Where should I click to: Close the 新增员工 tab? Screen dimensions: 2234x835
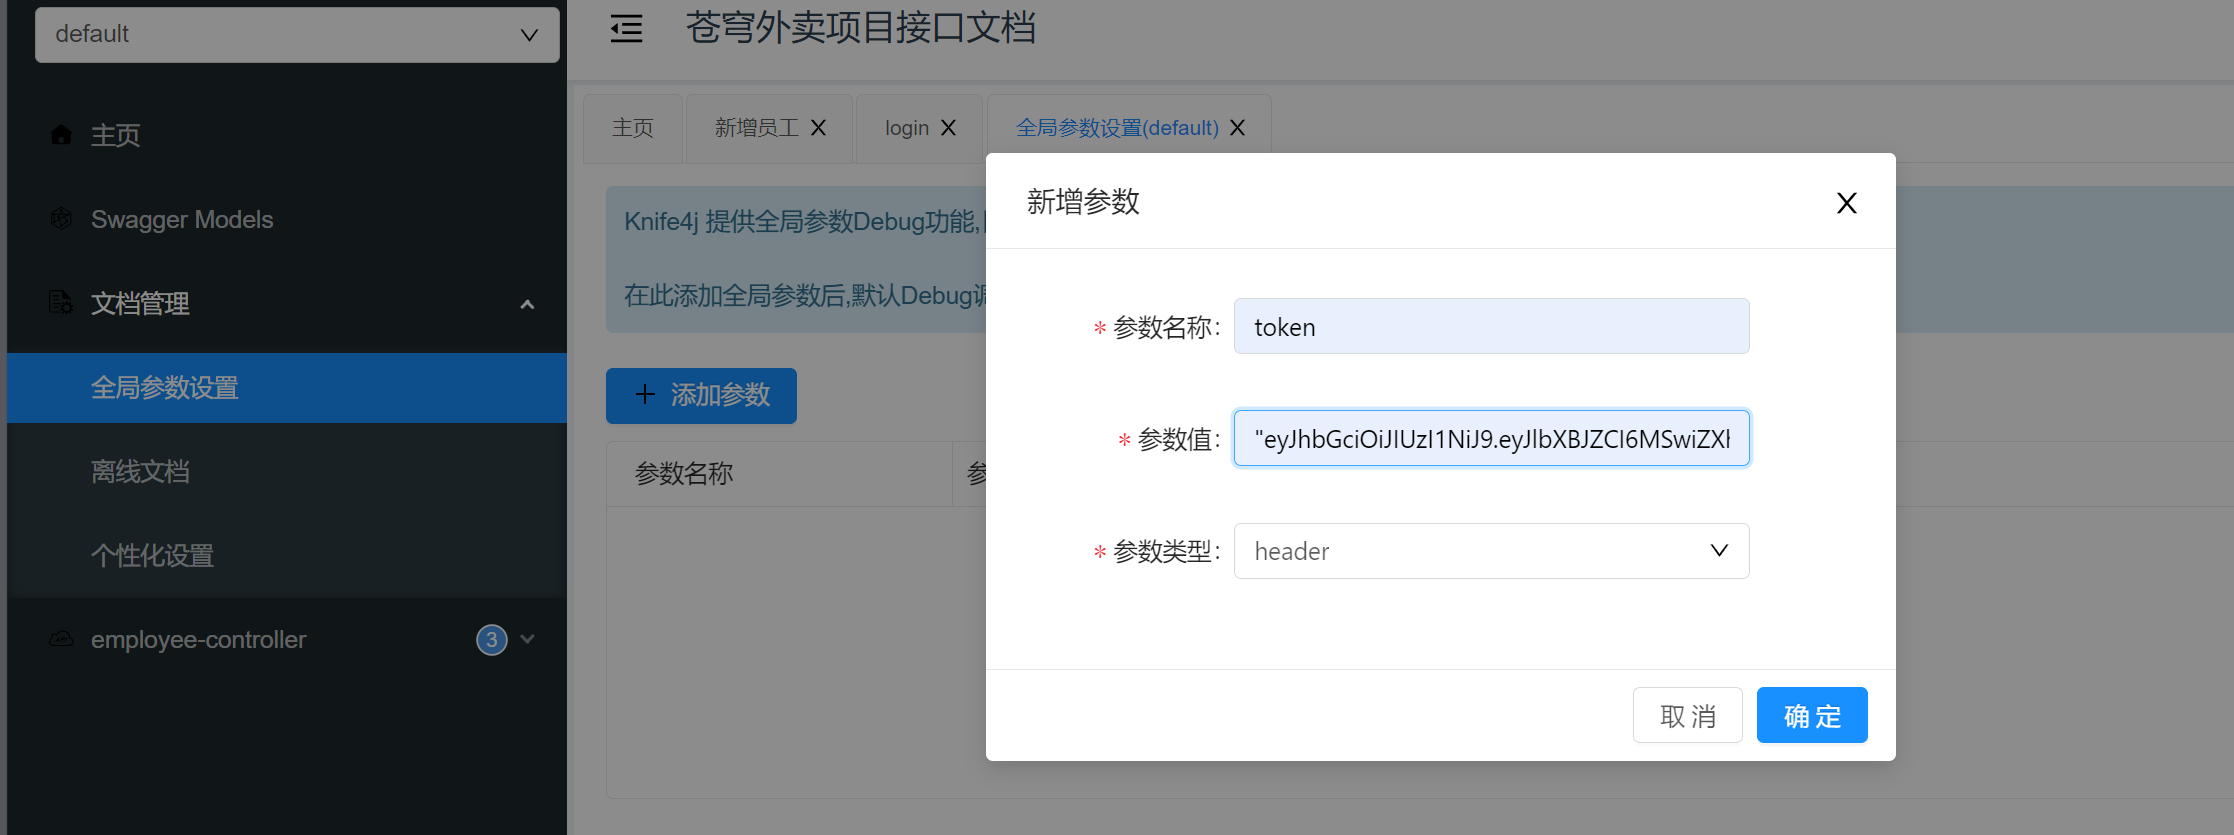[x=818, y=128]
